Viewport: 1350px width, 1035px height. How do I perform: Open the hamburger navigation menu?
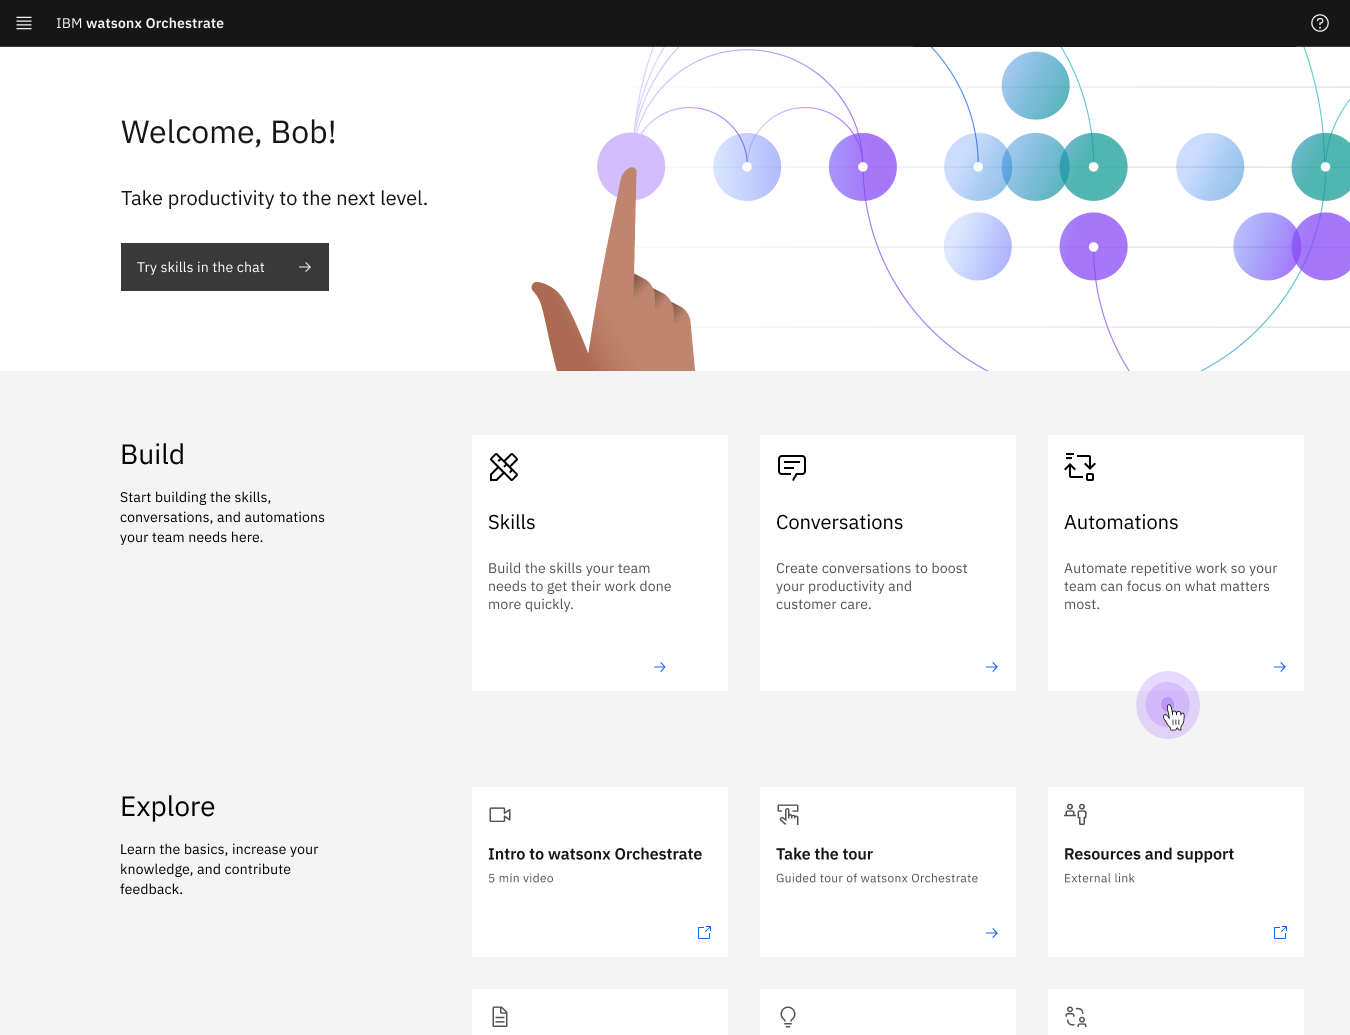[24, 23]
